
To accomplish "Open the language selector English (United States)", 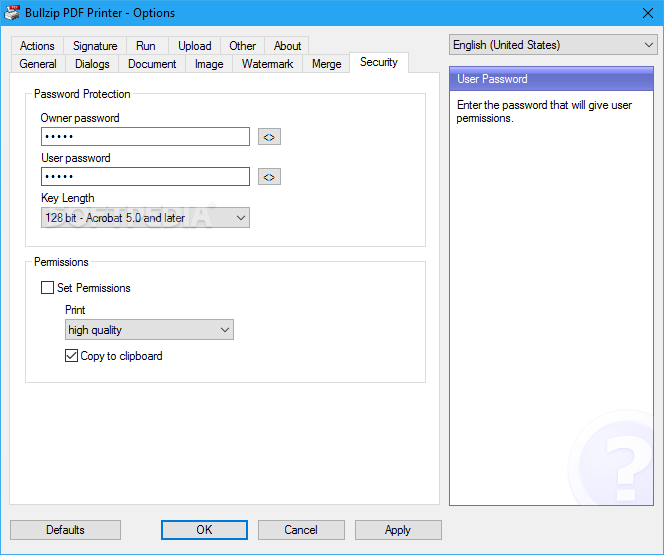I will click(553, 45).
